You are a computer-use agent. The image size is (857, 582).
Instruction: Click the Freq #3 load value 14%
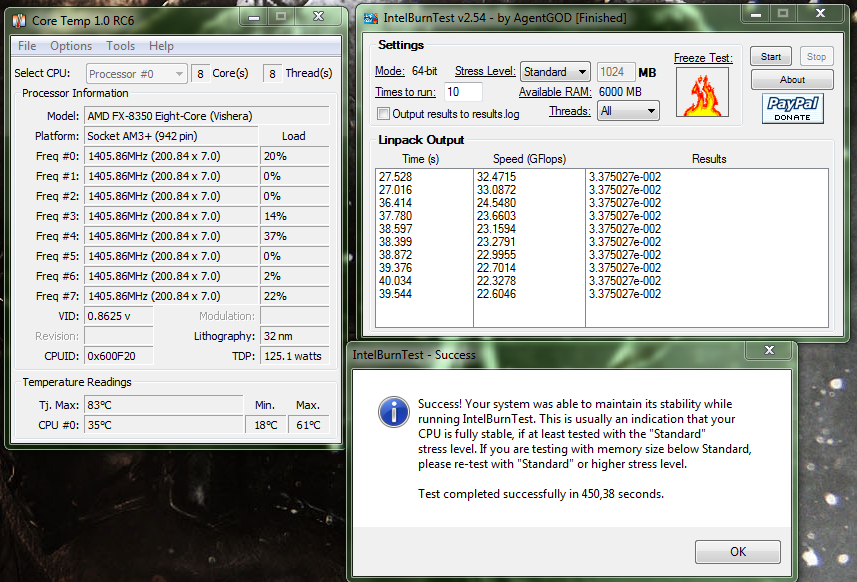pyautogui.click(x=295, y=216)
